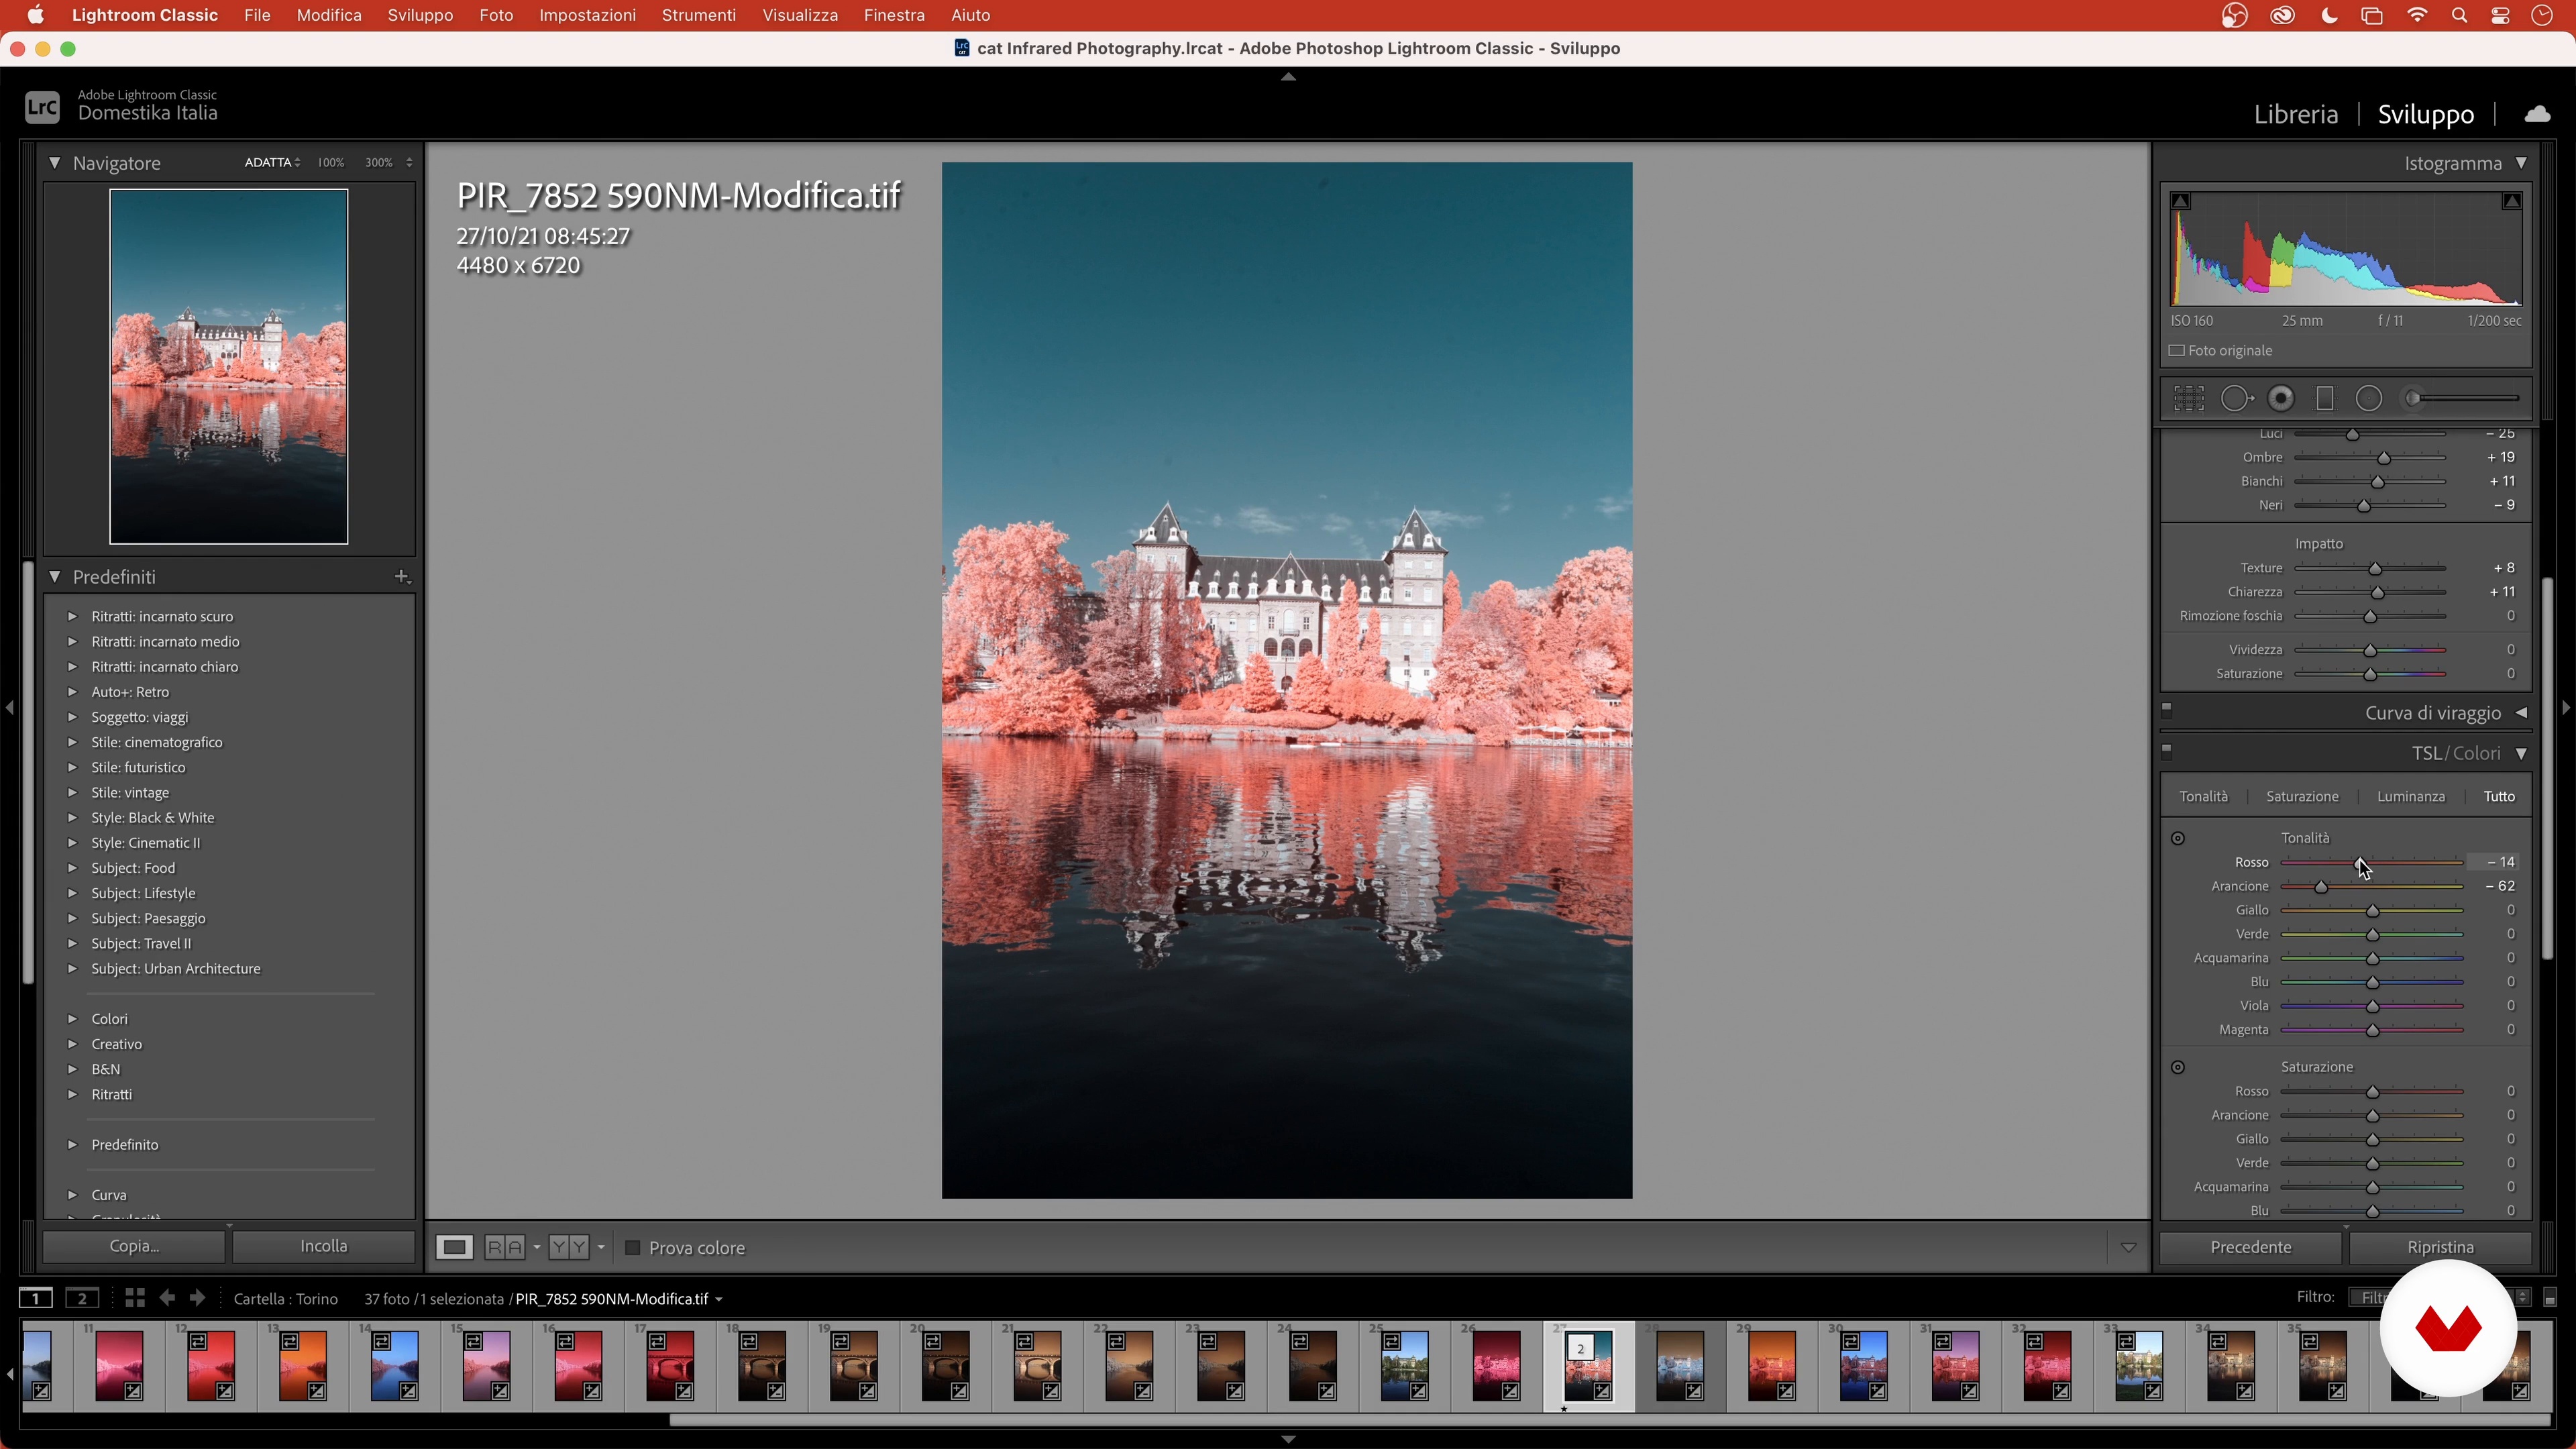
Task: Click the Precedente button
Action: point(2250,1247)
